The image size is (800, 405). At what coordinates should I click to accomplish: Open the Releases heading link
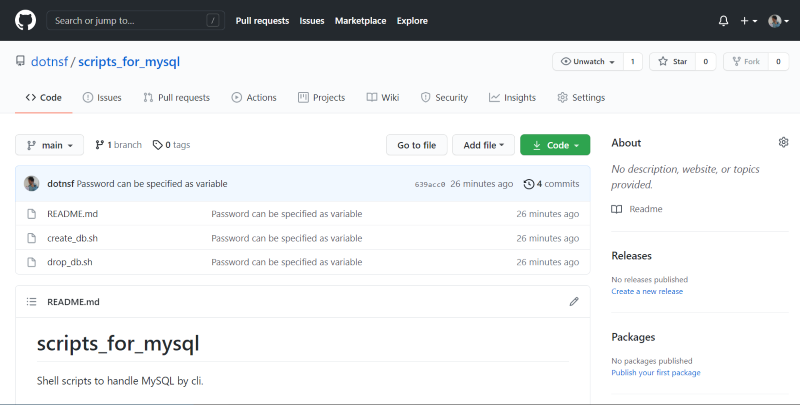coord(632,256)
